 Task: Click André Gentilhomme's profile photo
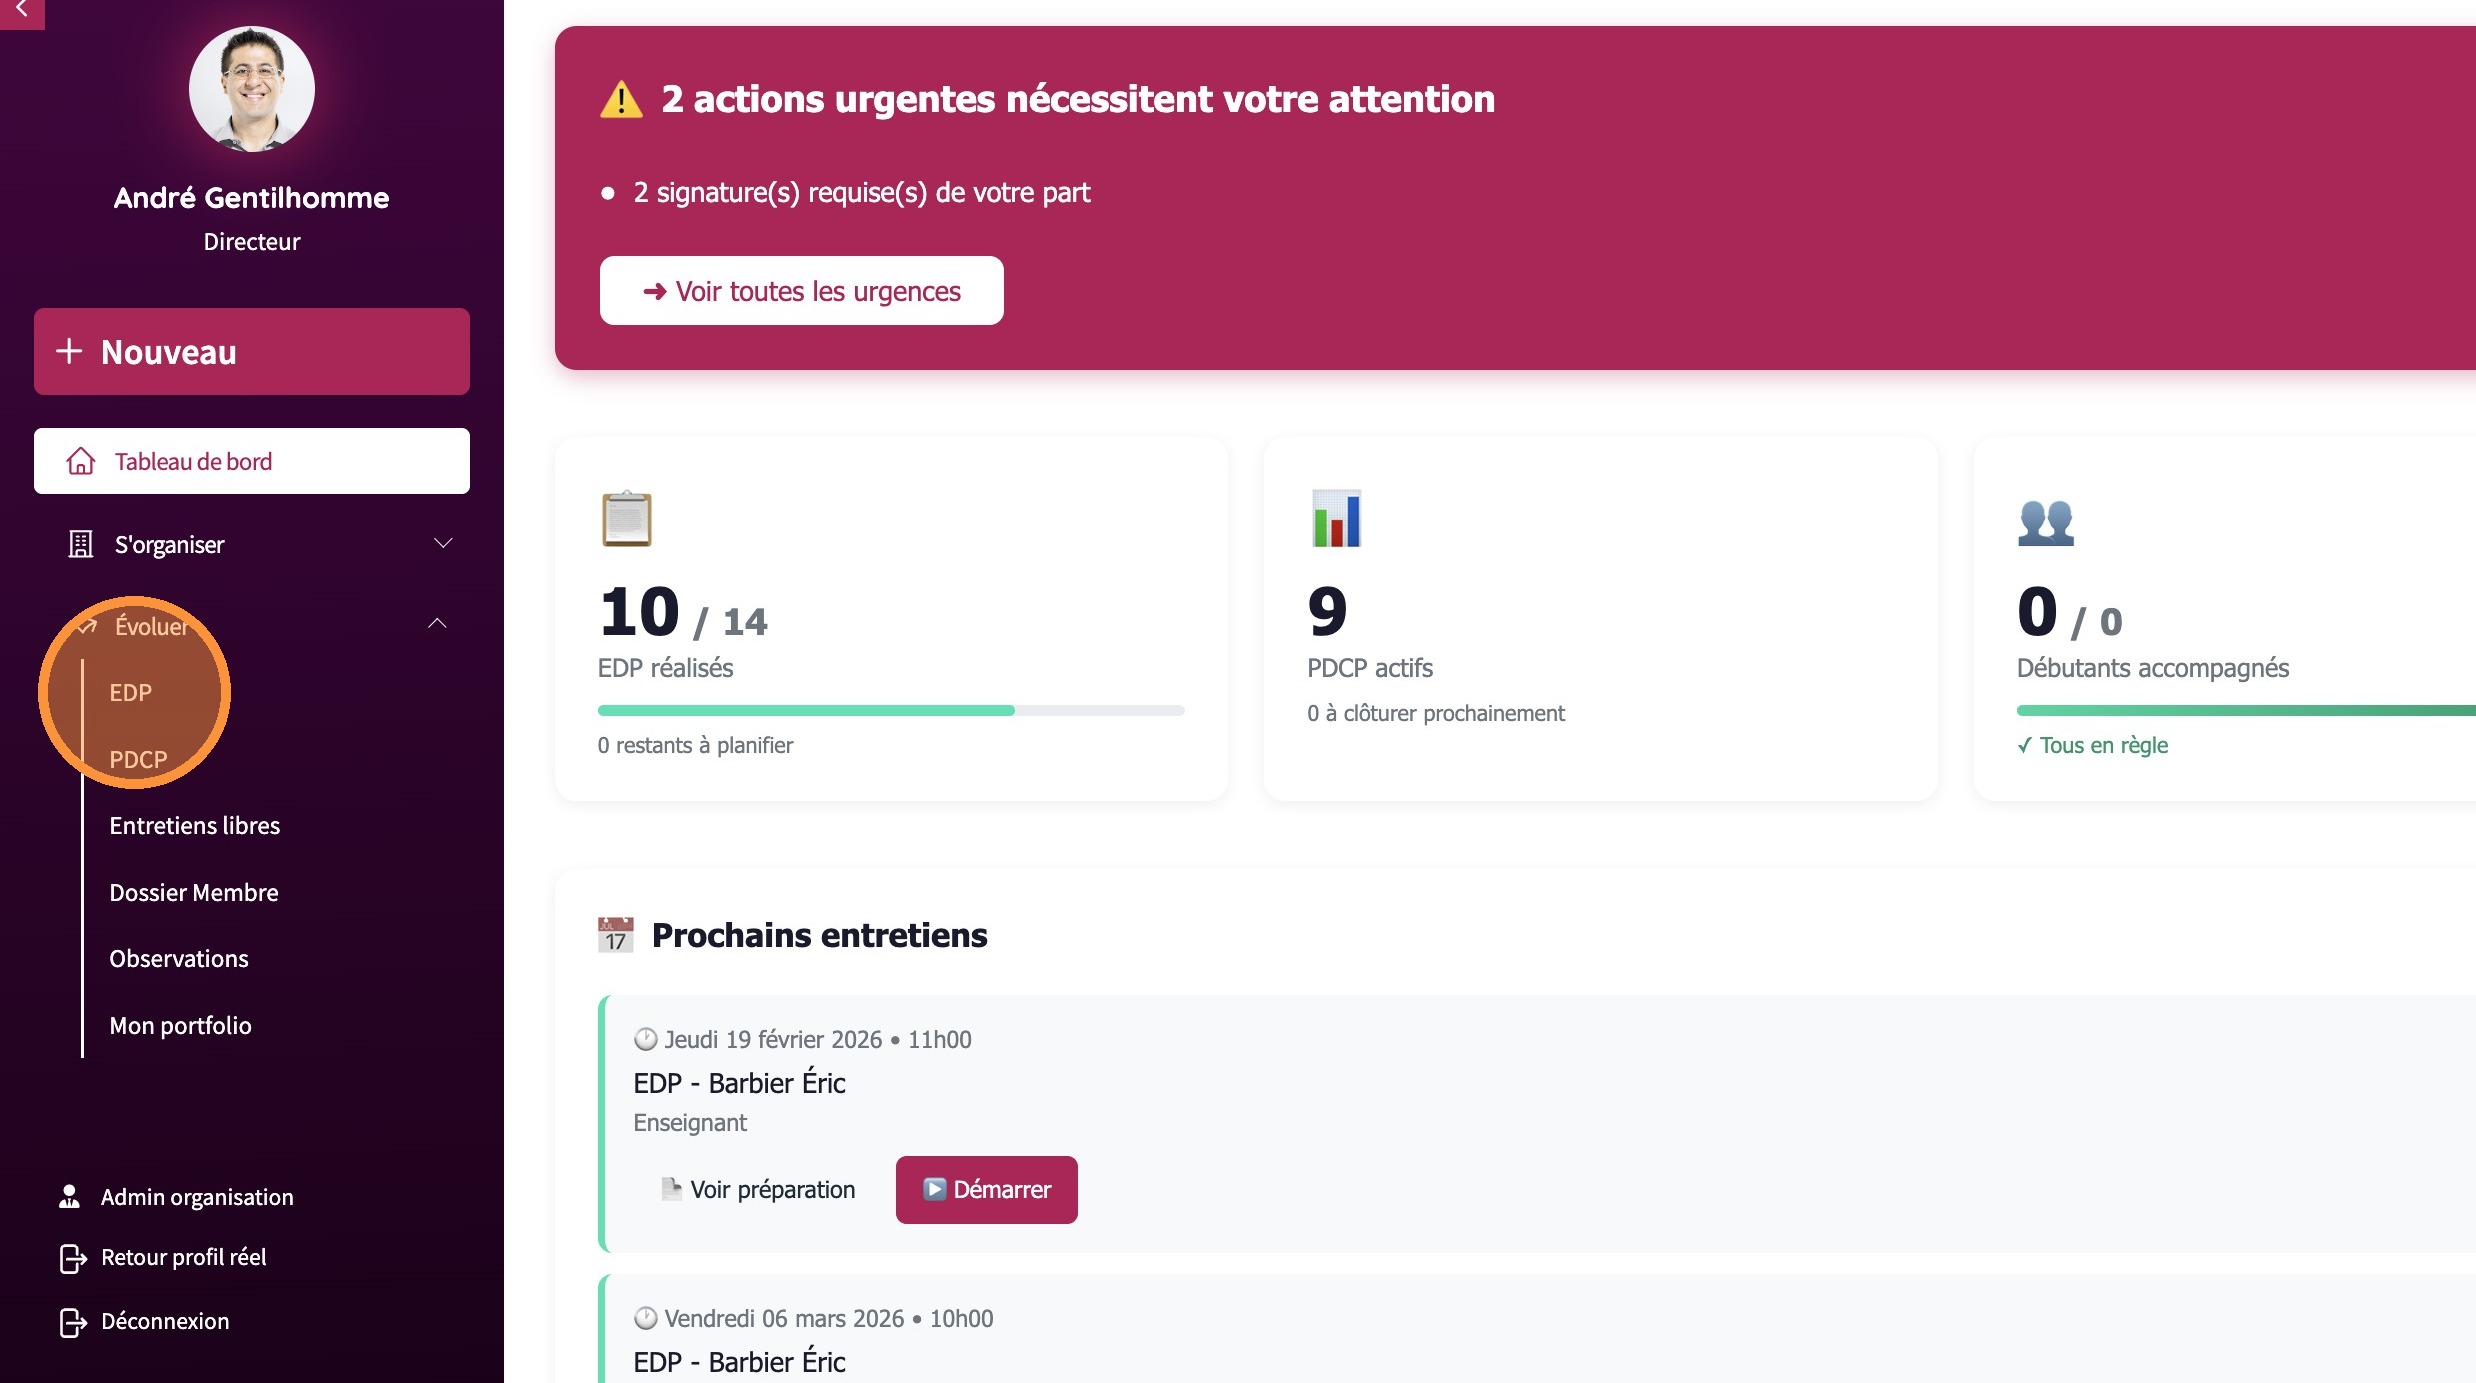pos(252,90)
